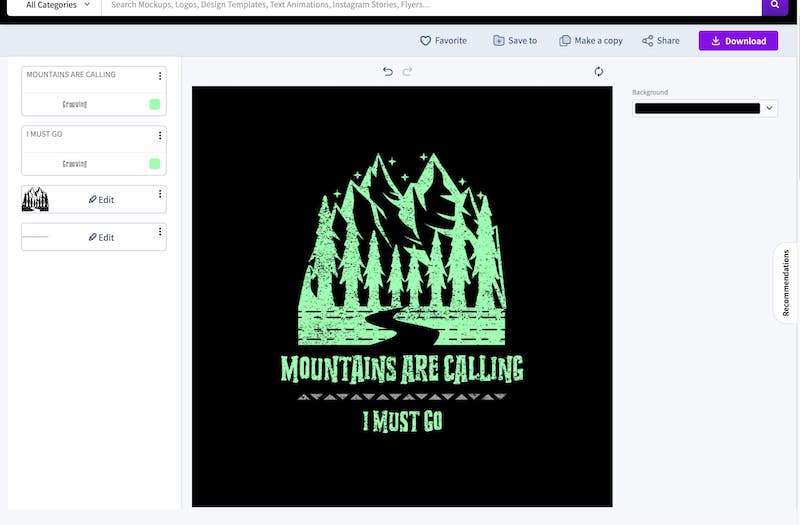800x525 pixels.
Task: Click the search magnifier button
Action: coord(774,5)
